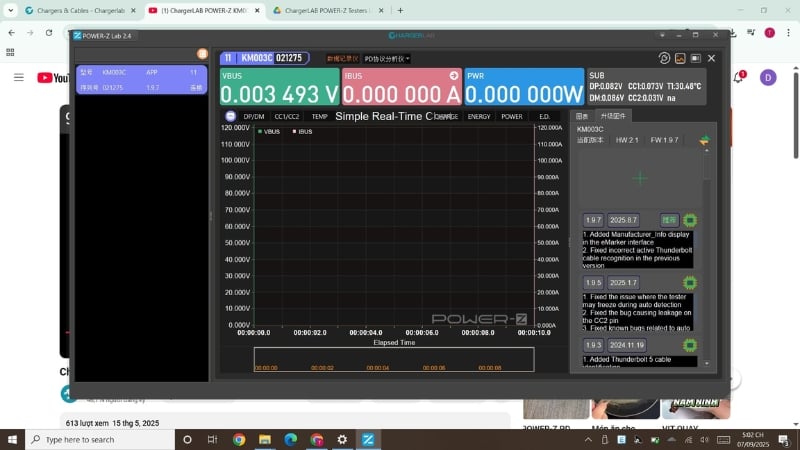800x450 pixels.
Task: Switch to ChargerLAB POWER-Z Testers browser tab
Action: (x=328, y=10)
